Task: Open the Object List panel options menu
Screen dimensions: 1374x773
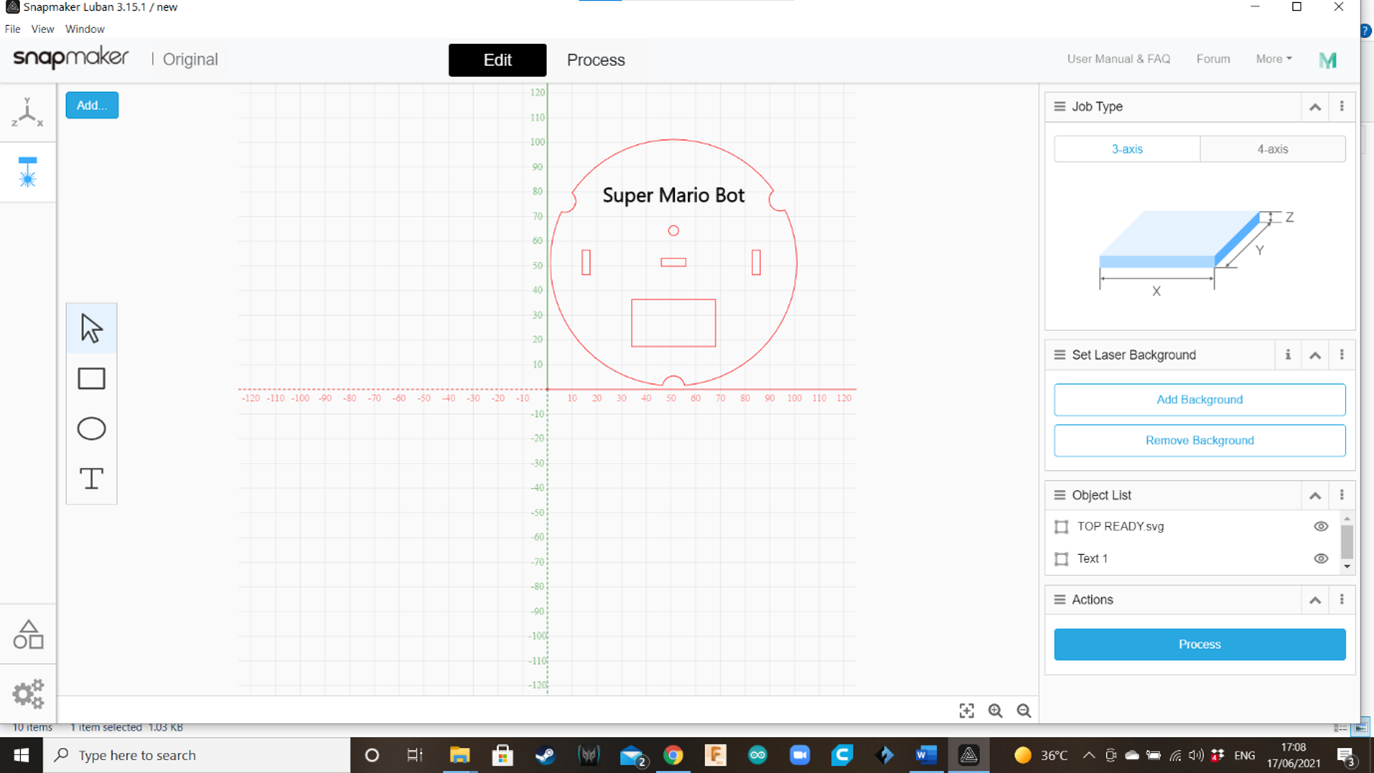Action: point(1342,495)
